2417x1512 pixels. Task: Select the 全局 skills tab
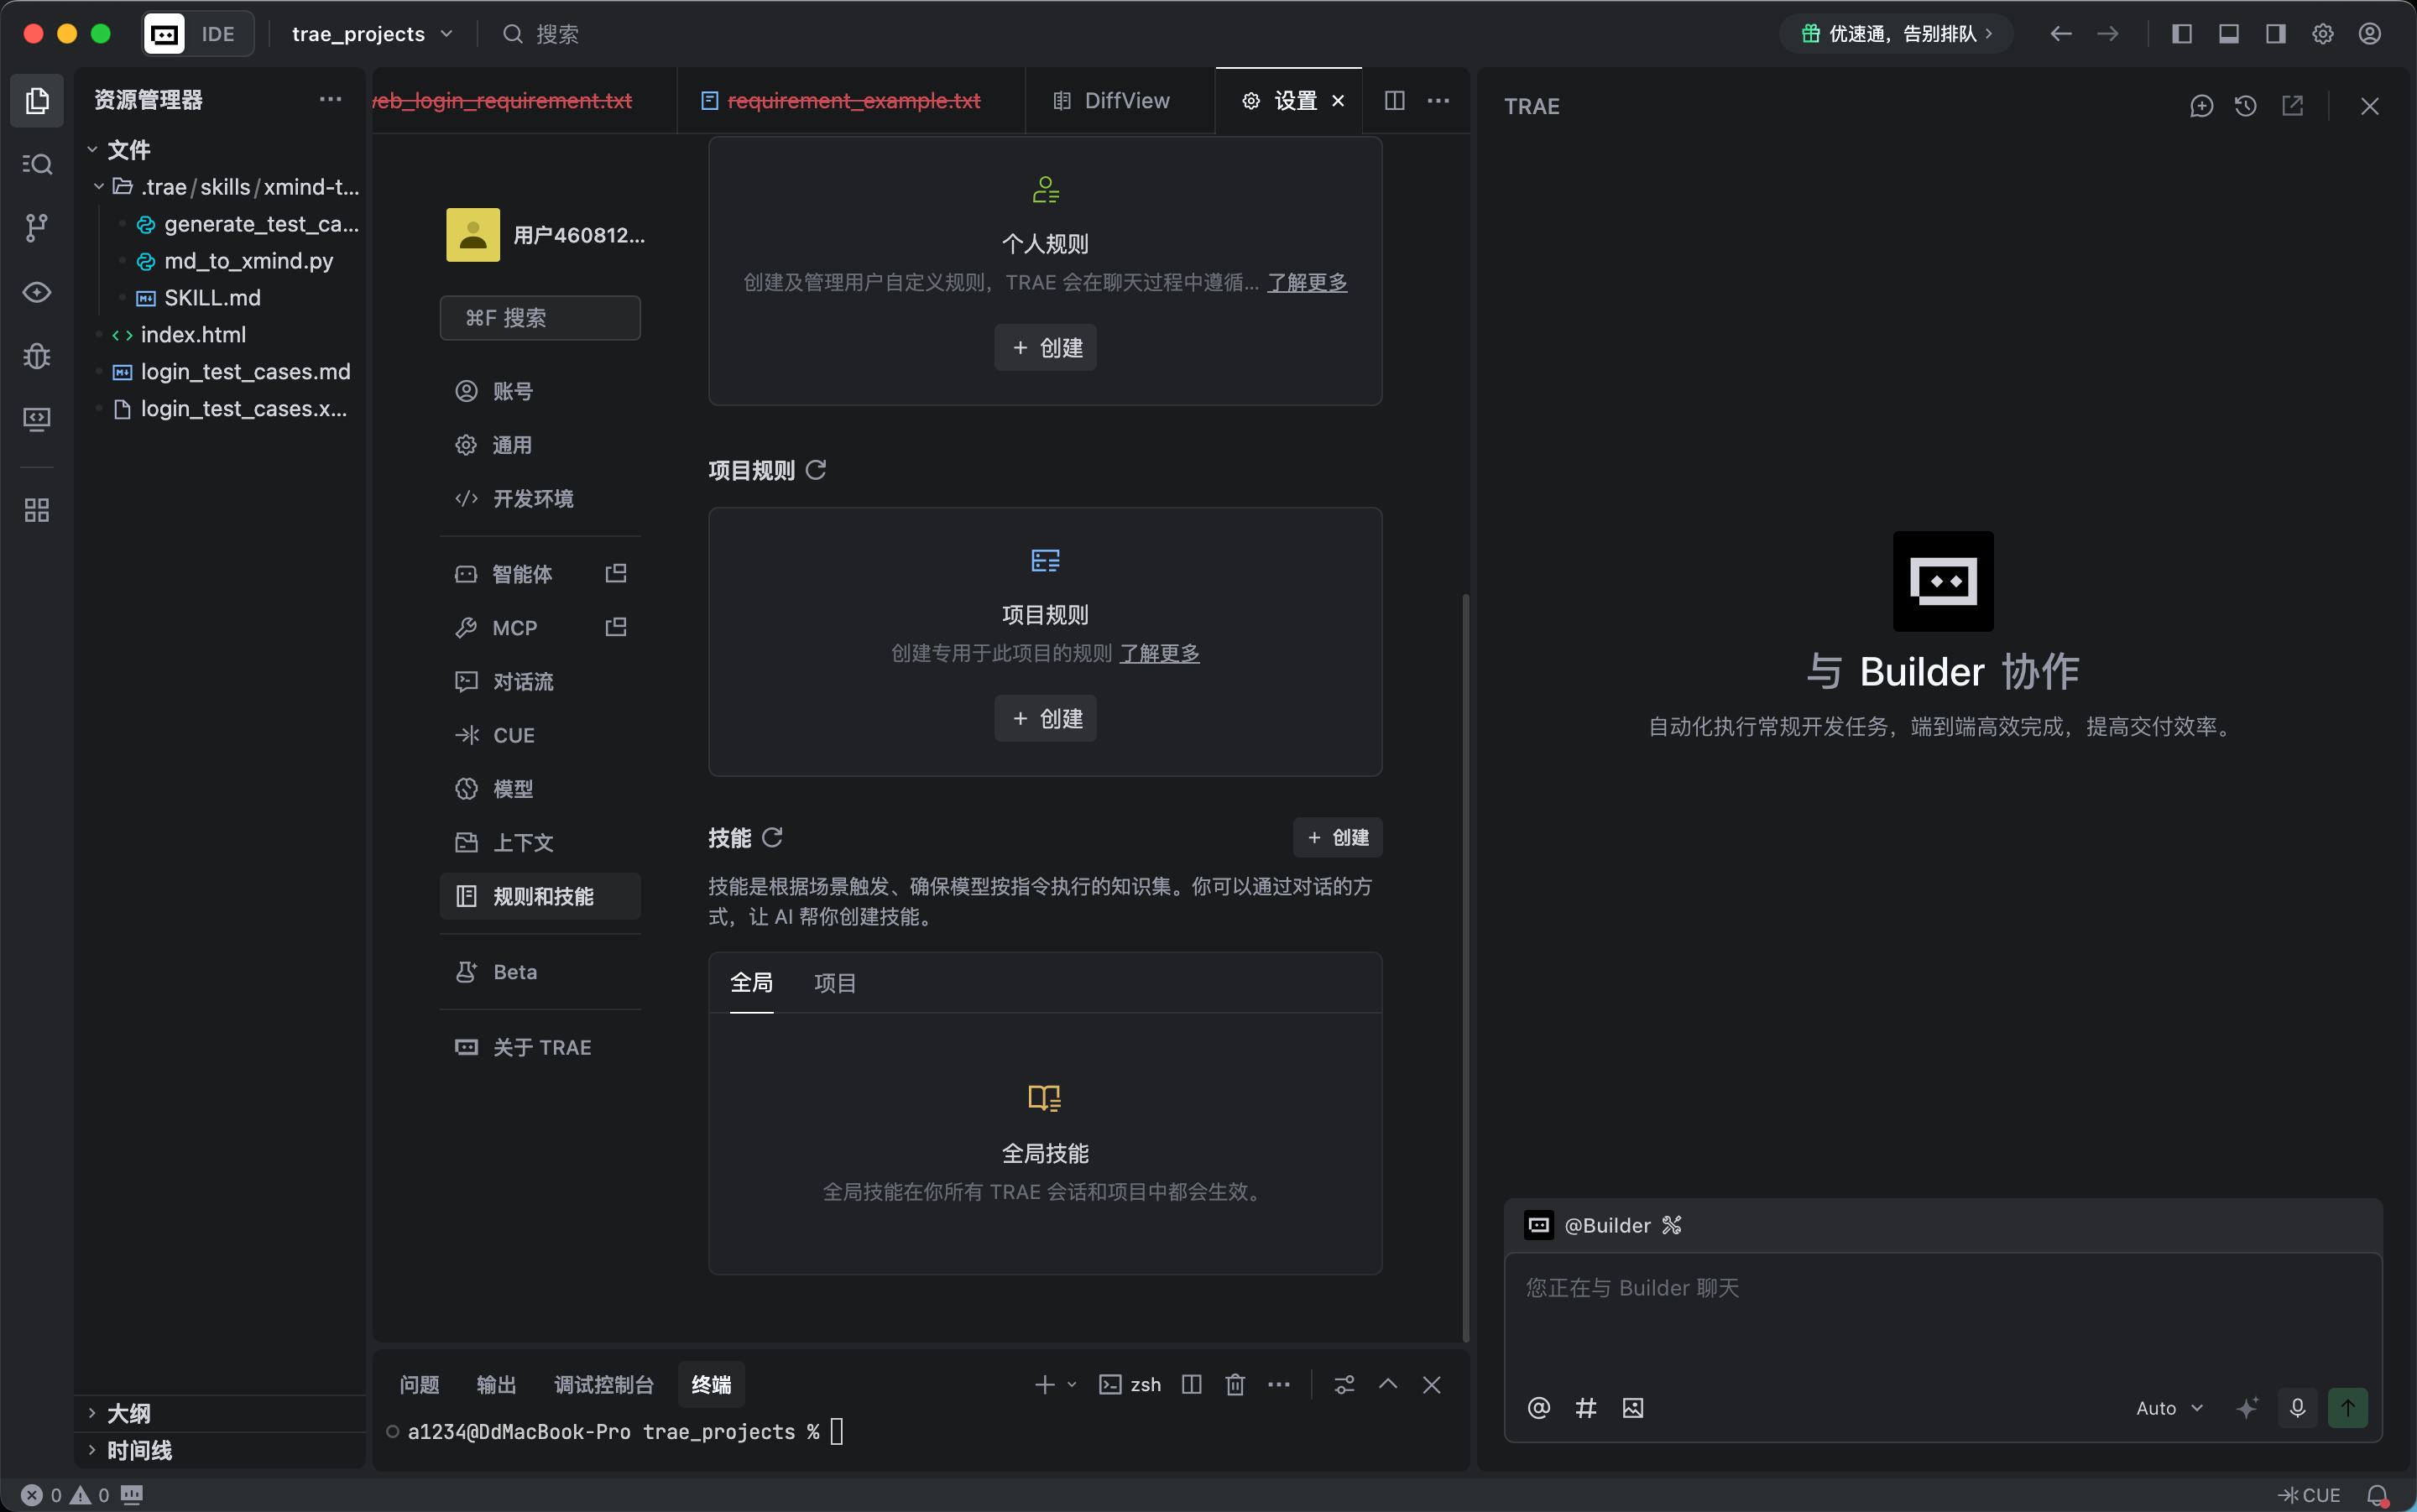coord(751,983)
